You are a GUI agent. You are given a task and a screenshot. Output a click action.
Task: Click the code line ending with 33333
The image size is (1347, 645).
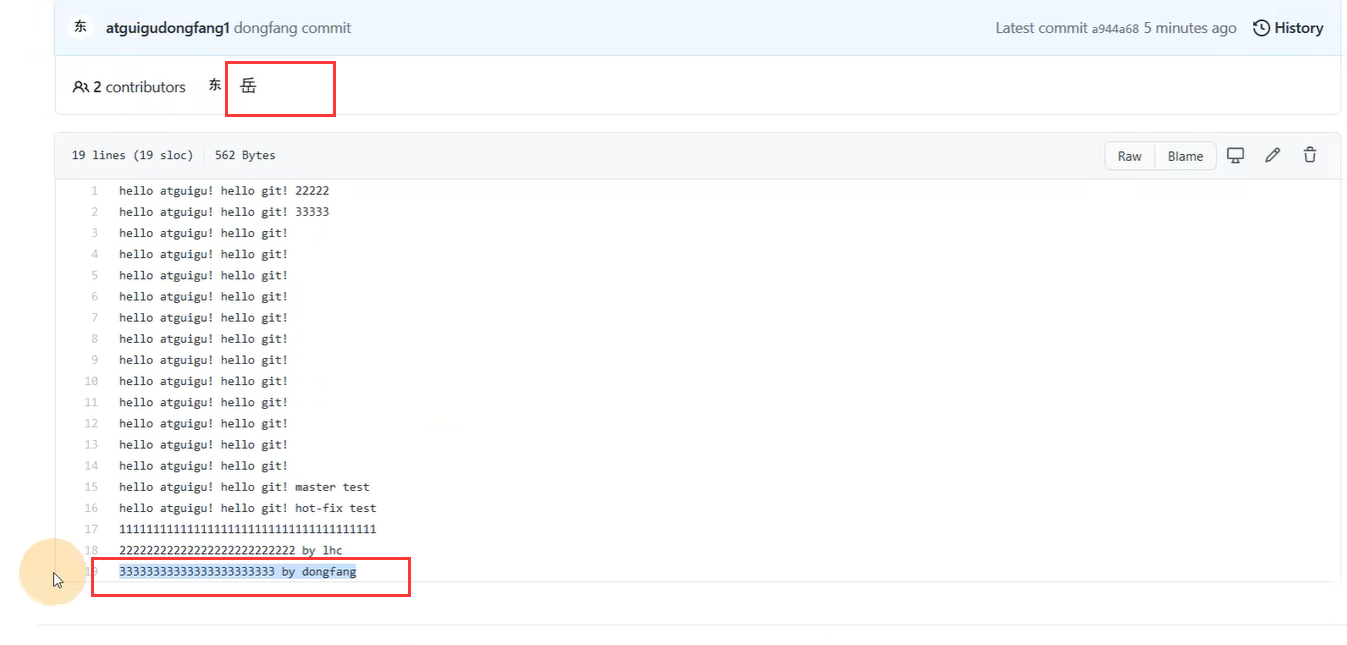click(x=224, y=211)
